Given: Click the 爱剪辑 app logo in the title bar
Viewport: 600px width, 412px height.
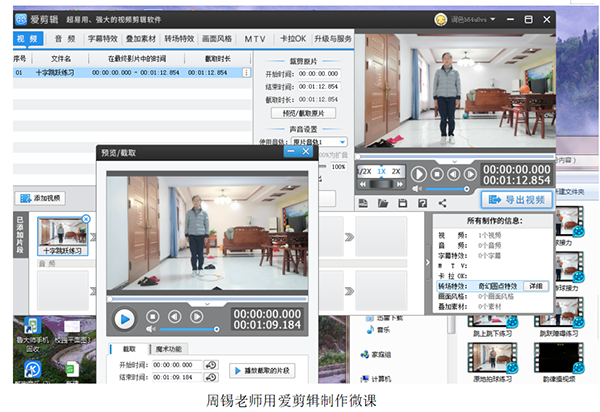Looking at the screenshot, I should 21,19.
